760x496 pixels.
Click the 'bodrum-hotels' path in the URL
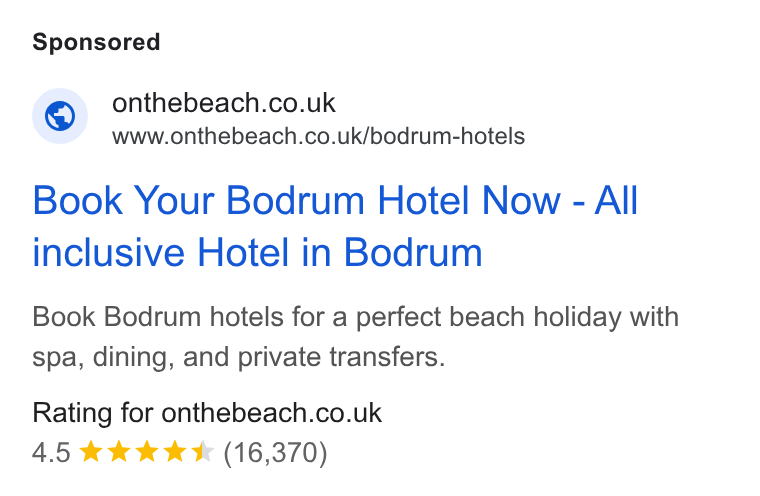447,136
